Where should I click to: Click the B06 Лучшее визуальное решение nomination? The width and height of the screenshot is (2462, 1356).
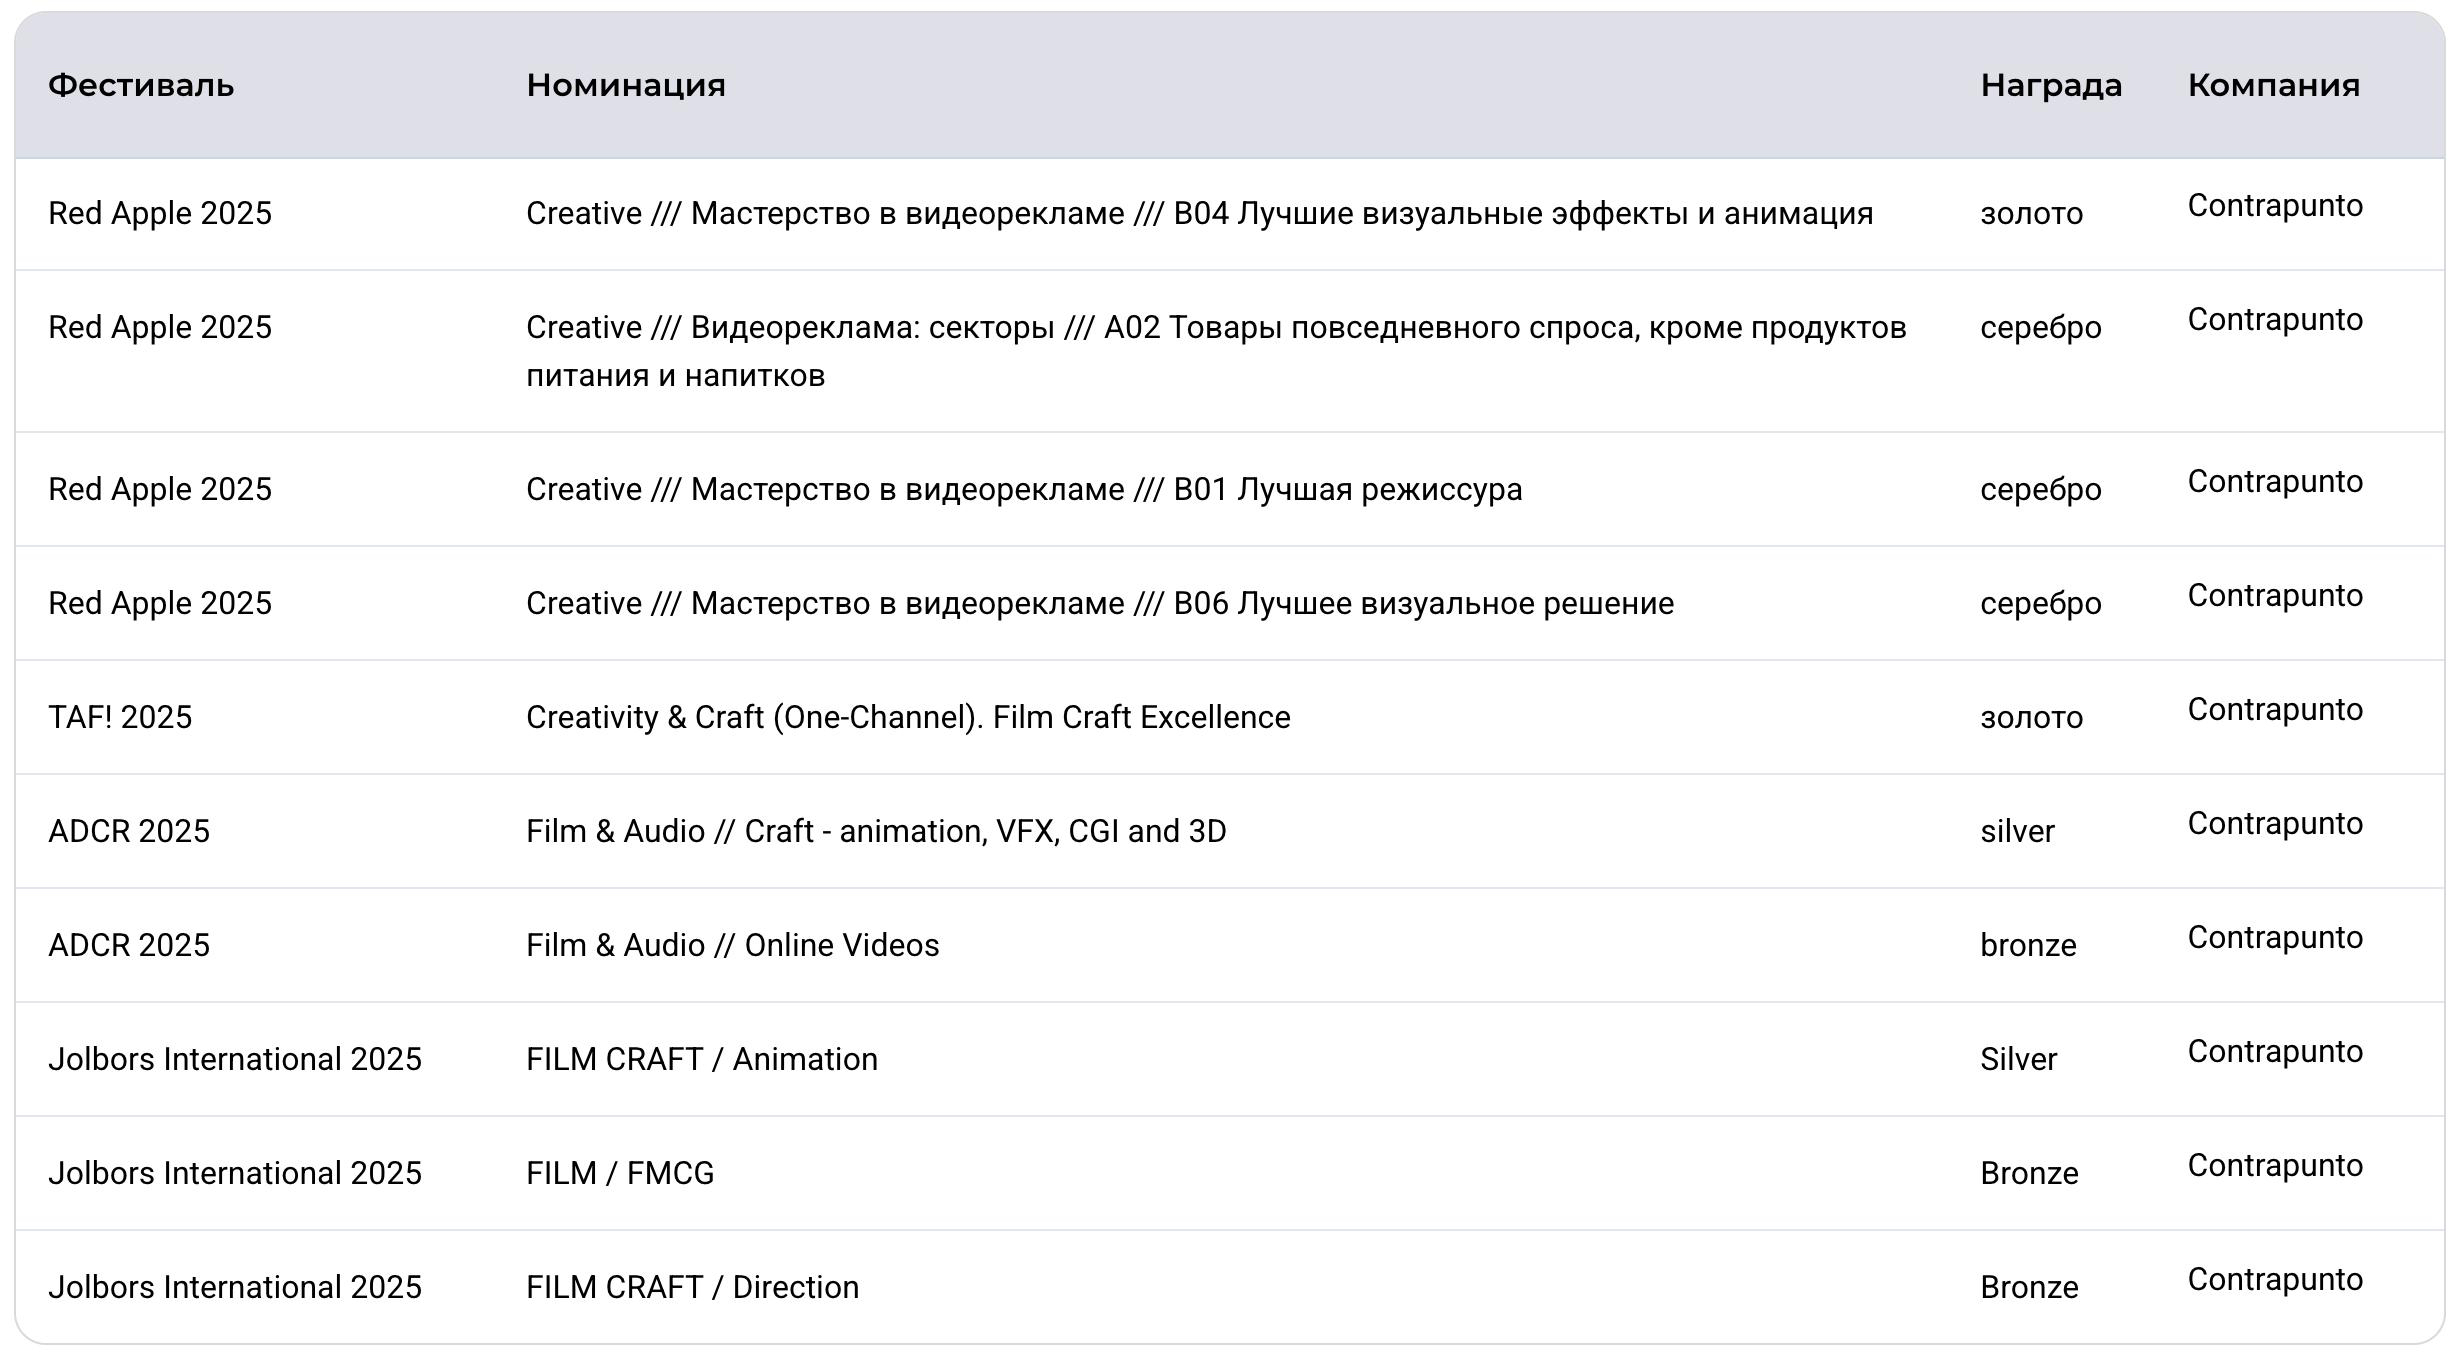[x=1100, y=603]
